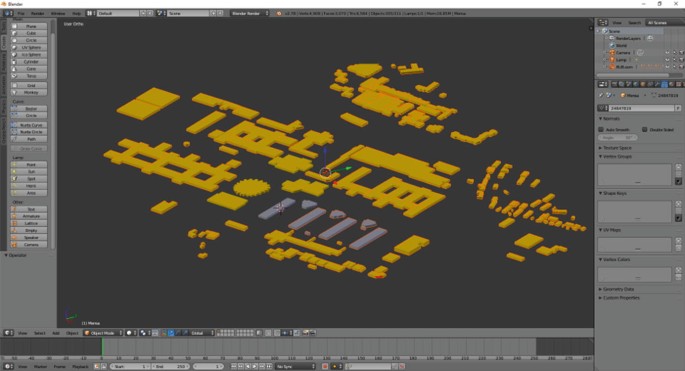Viewport: 685px width, 371px height.
Task: Add a Bezier curve
Action: pyautogui.click(x=29, y=108)
